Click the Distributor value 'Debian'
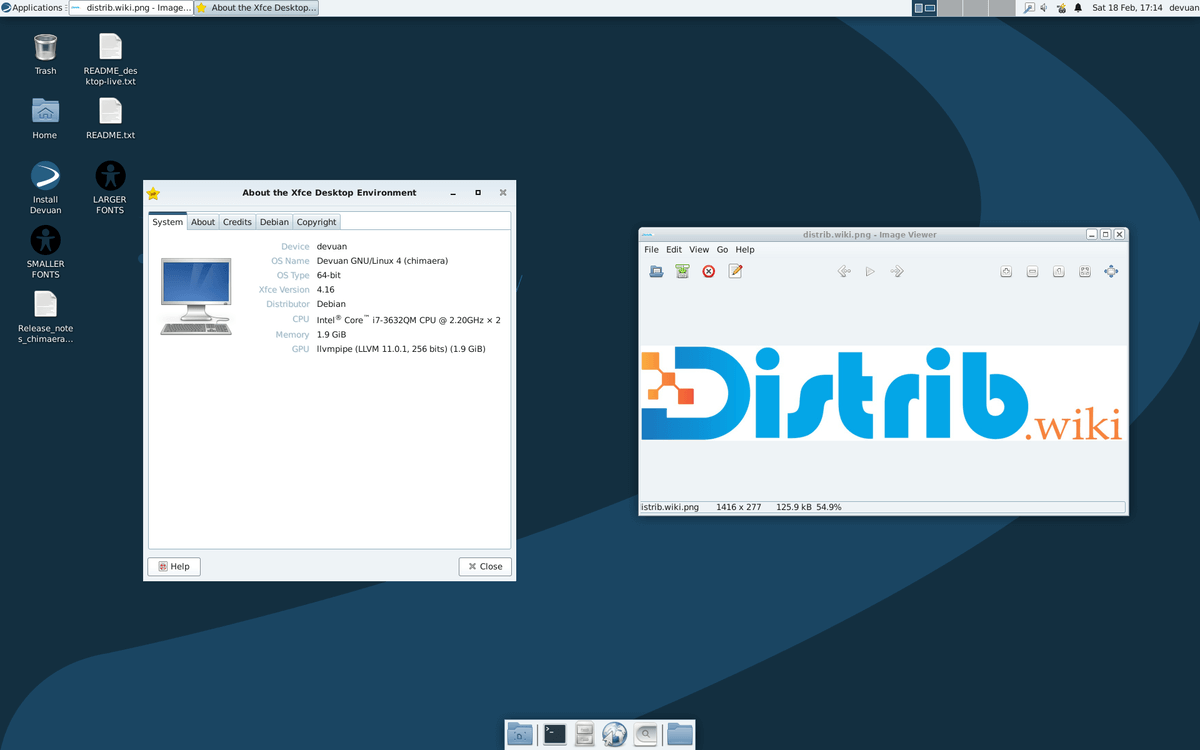Viewport: 1200px width, 750px height. click(x=331, y=304)
